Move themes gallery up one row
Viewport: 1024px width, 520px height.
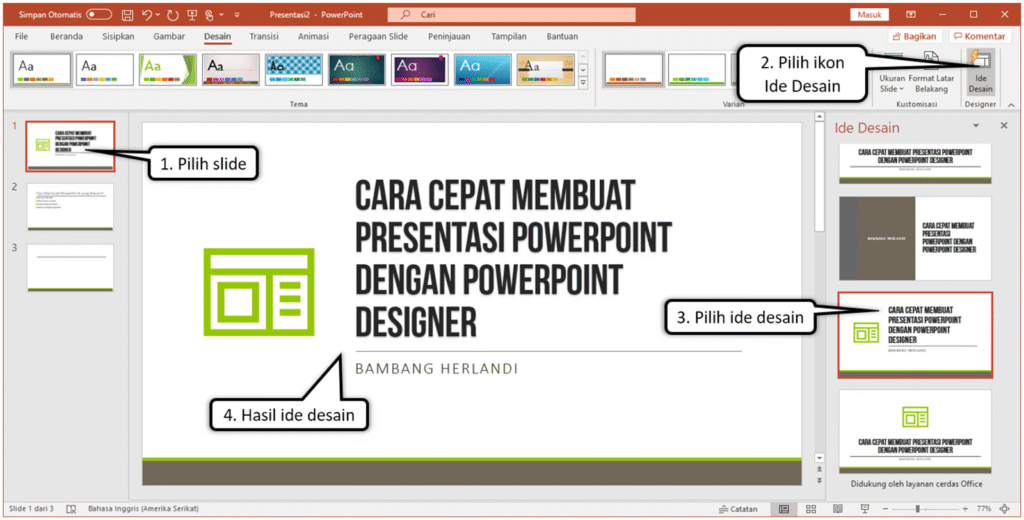[583, 57]
